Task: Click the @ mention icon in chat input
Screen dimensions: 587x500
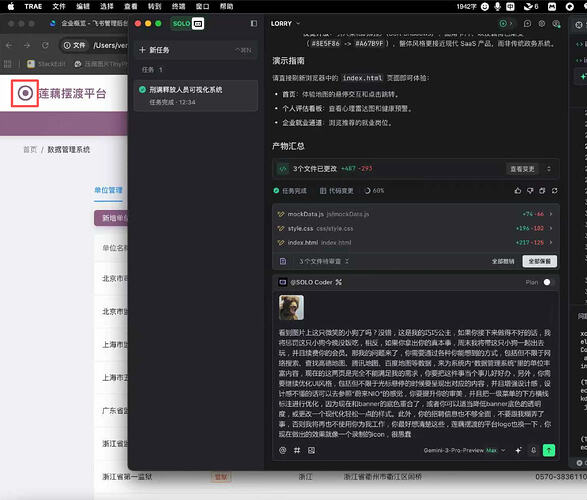Action: click(x=283, y=450)
